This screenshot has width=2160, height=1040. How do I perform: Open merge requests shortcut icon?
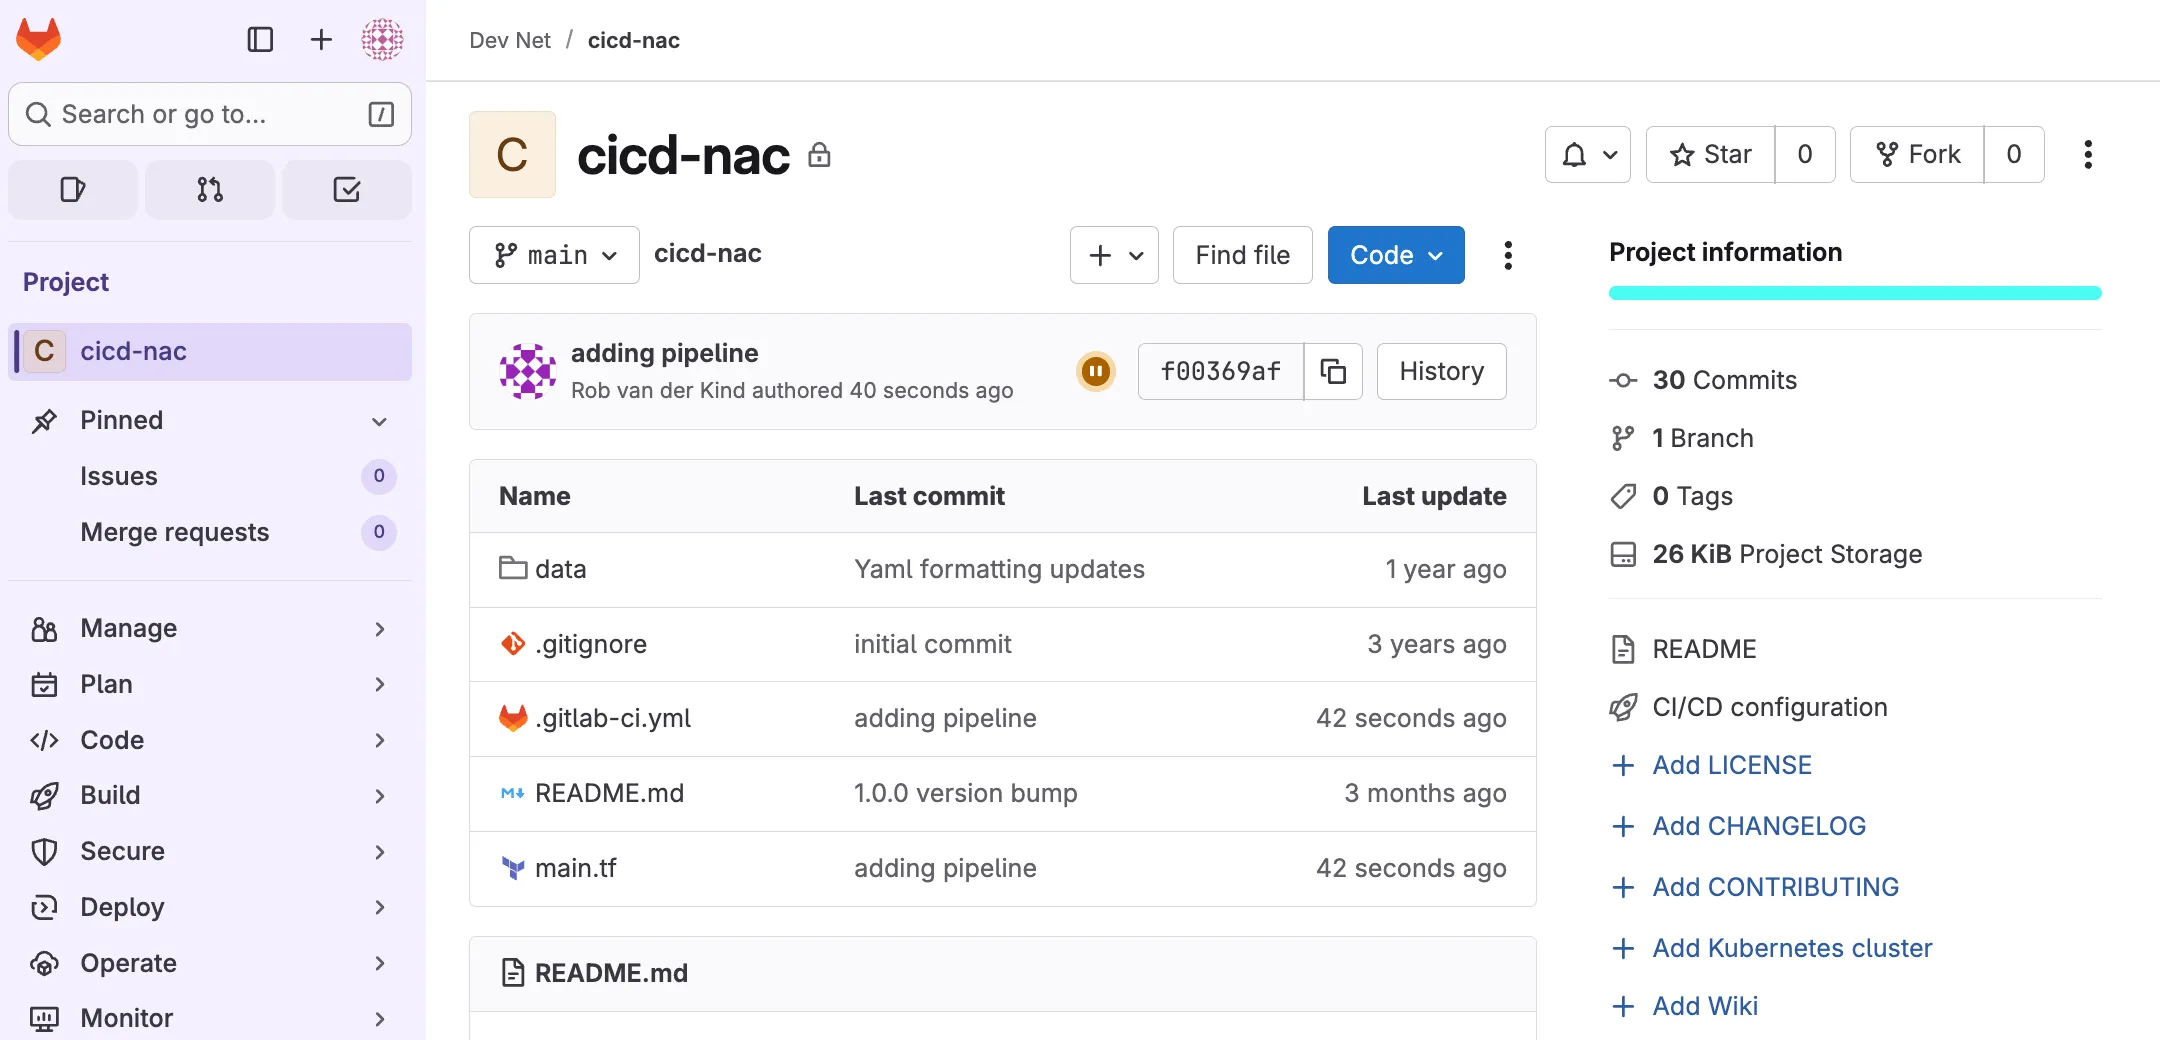point(210,189)
